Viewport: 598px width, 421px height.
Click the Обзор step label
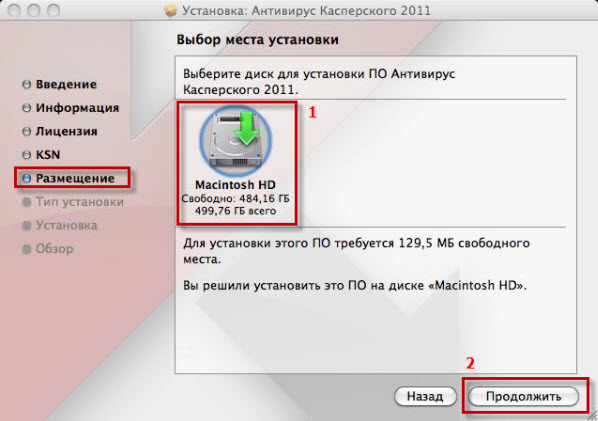[x=55, y=249]
